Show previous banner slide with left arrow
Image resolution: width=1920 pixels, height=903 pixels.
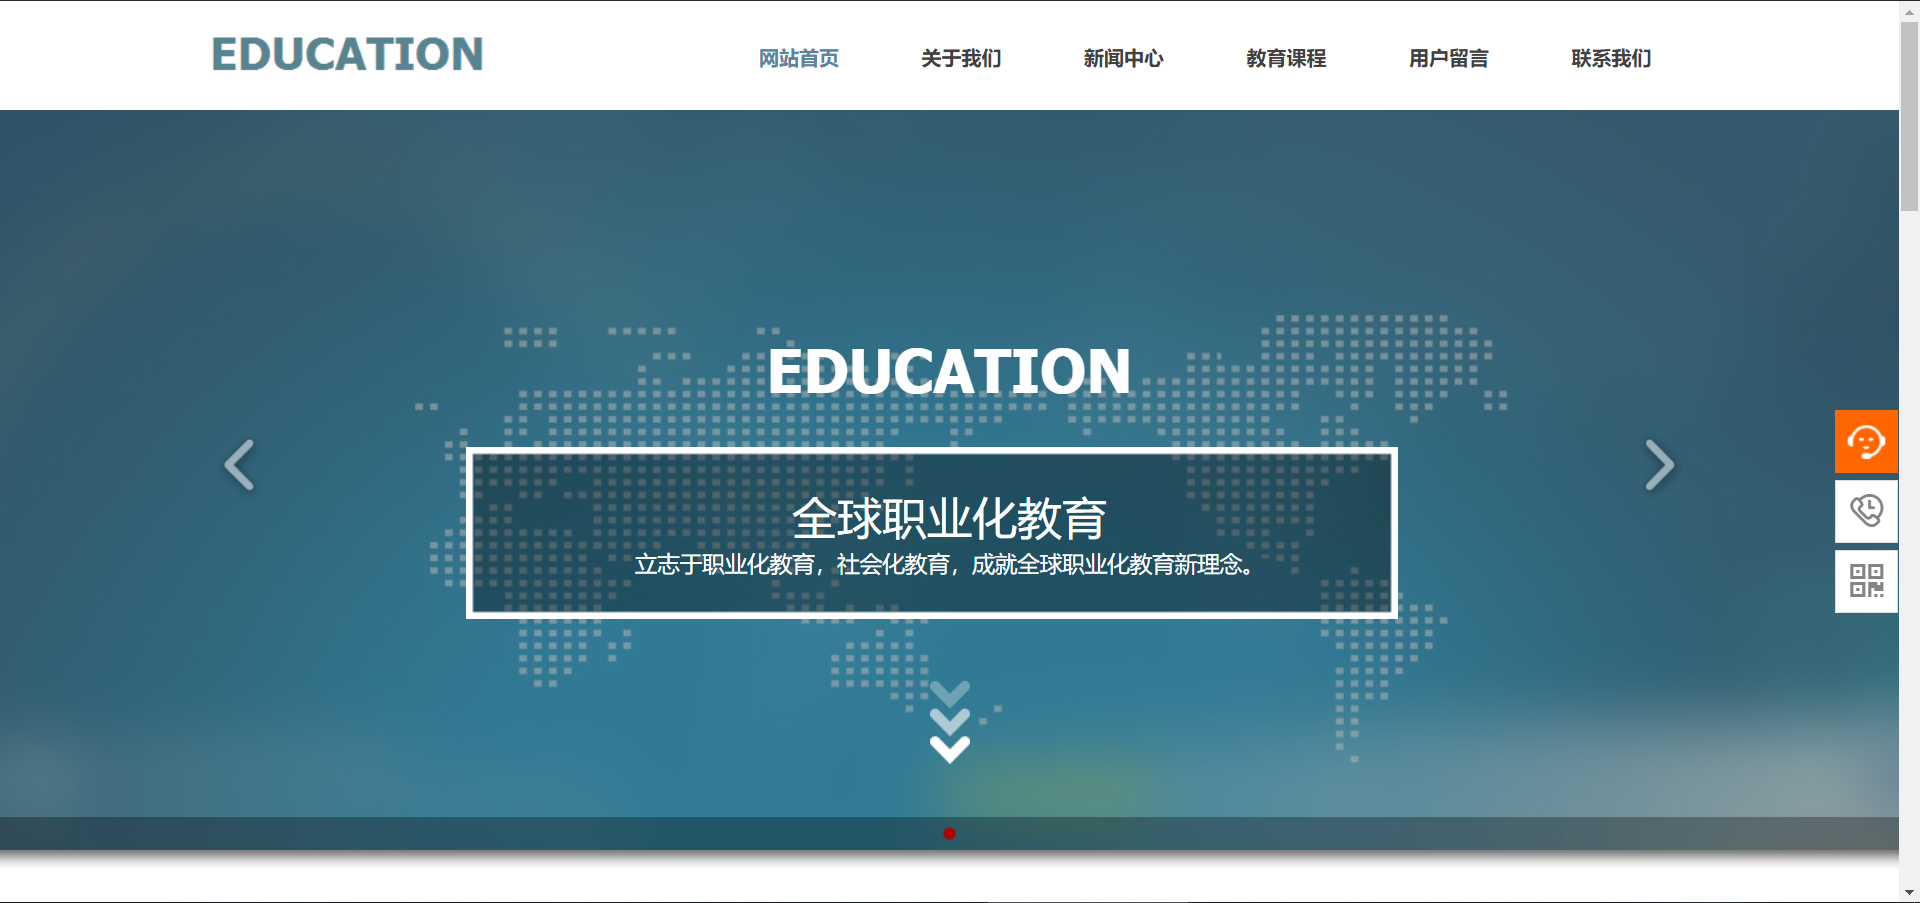(239, 465)
